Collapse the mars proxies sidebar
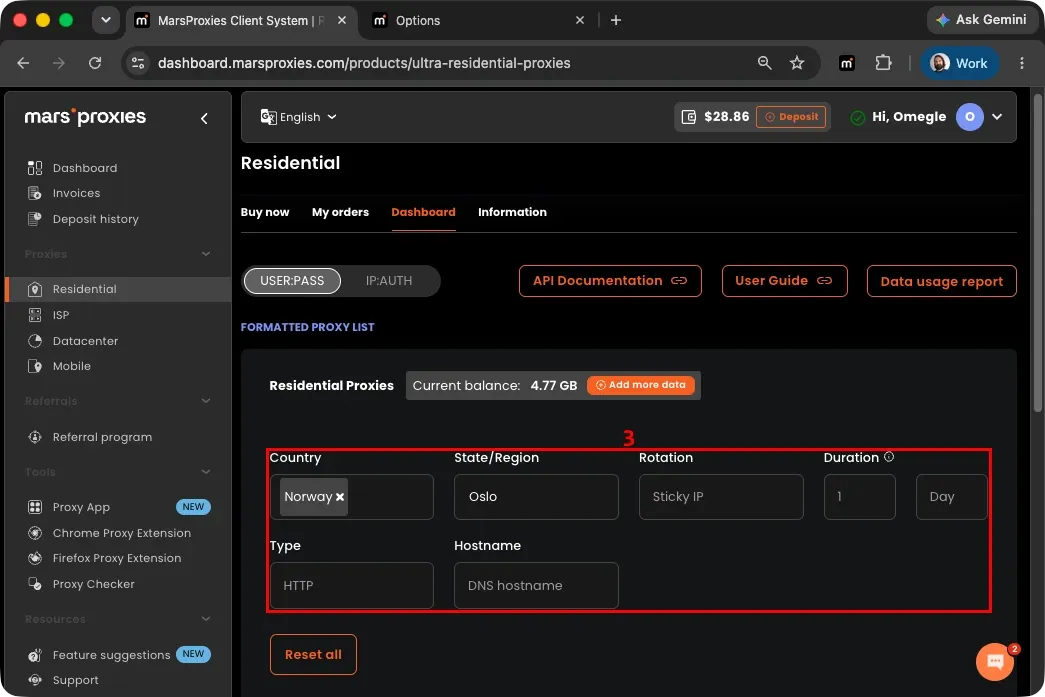Image resolution: width=1045 pixels, height=697 pixels. tap(204, 119)
